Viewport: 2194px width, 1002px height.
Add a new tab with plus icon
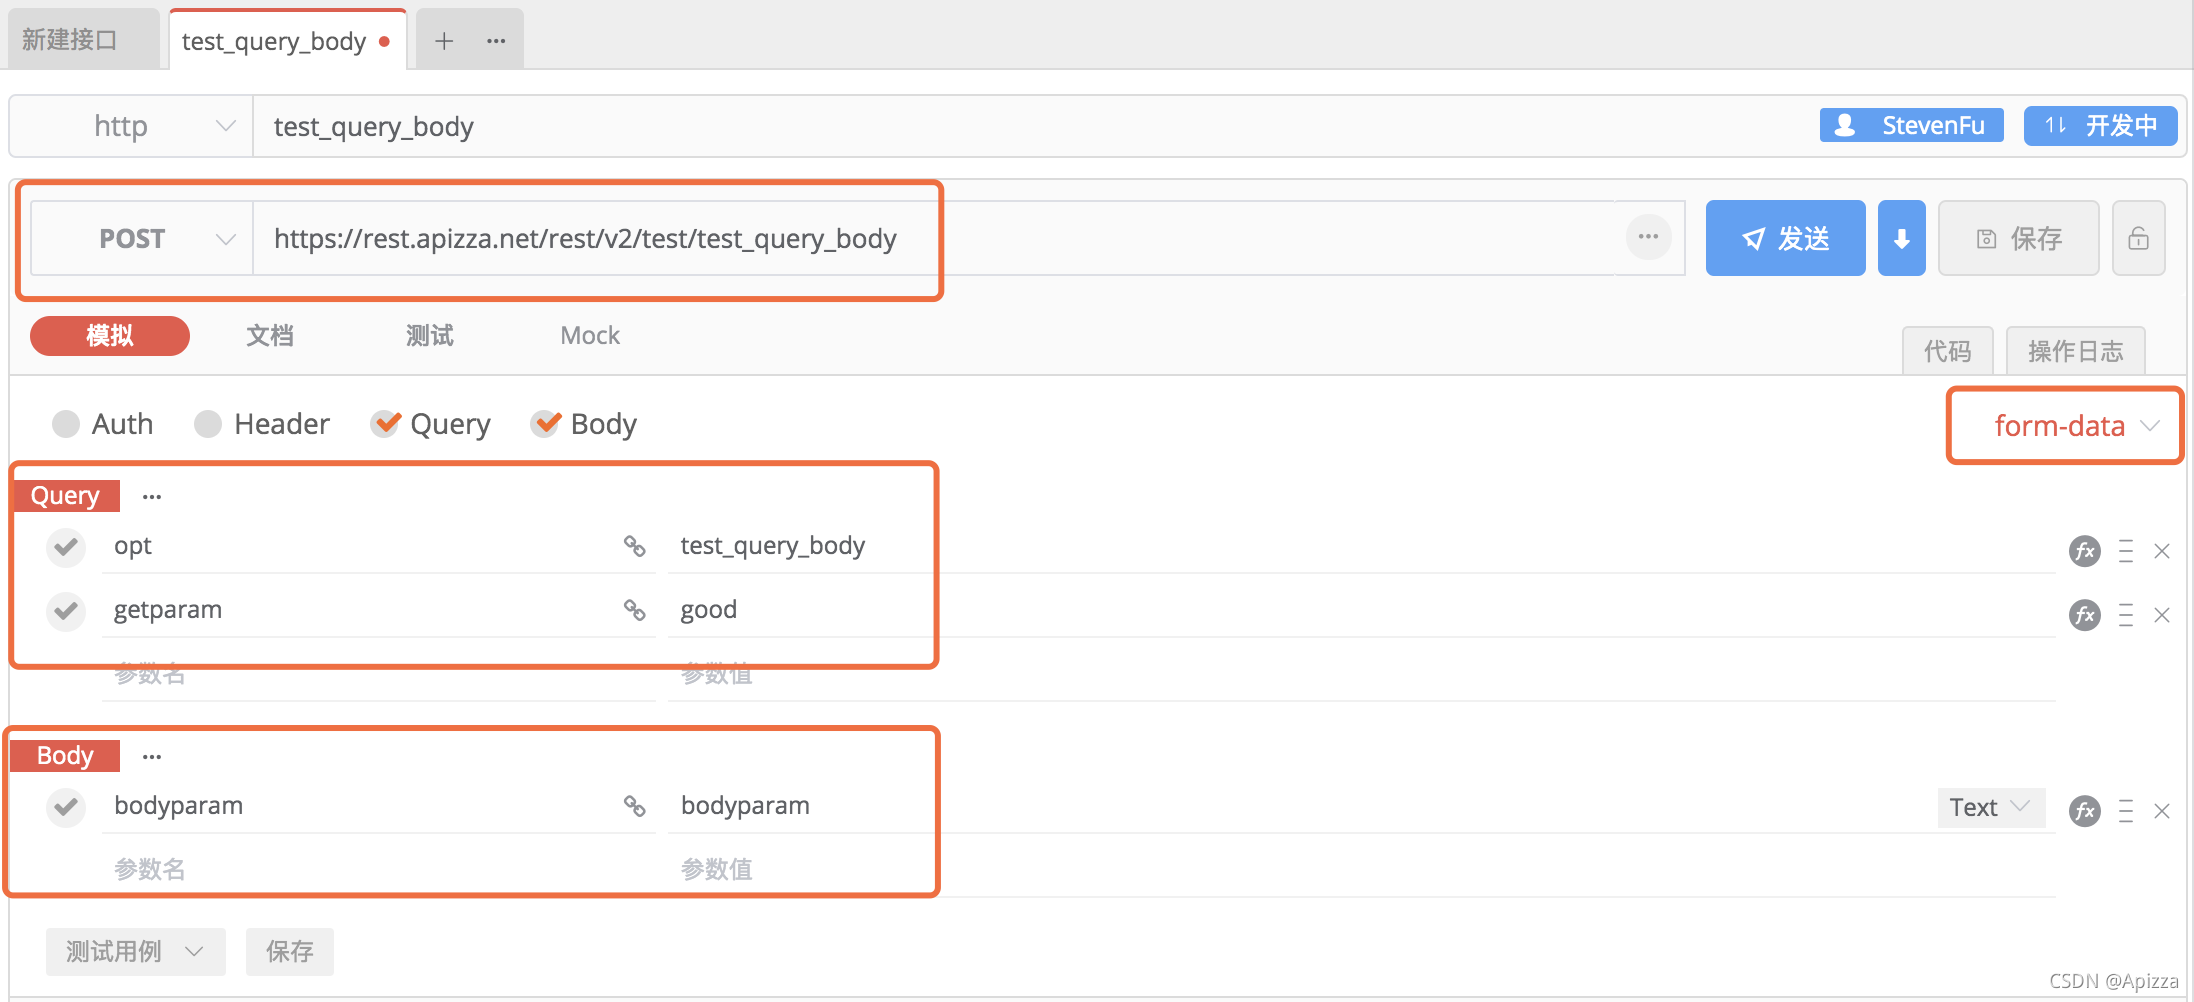(x=444, y=41)
